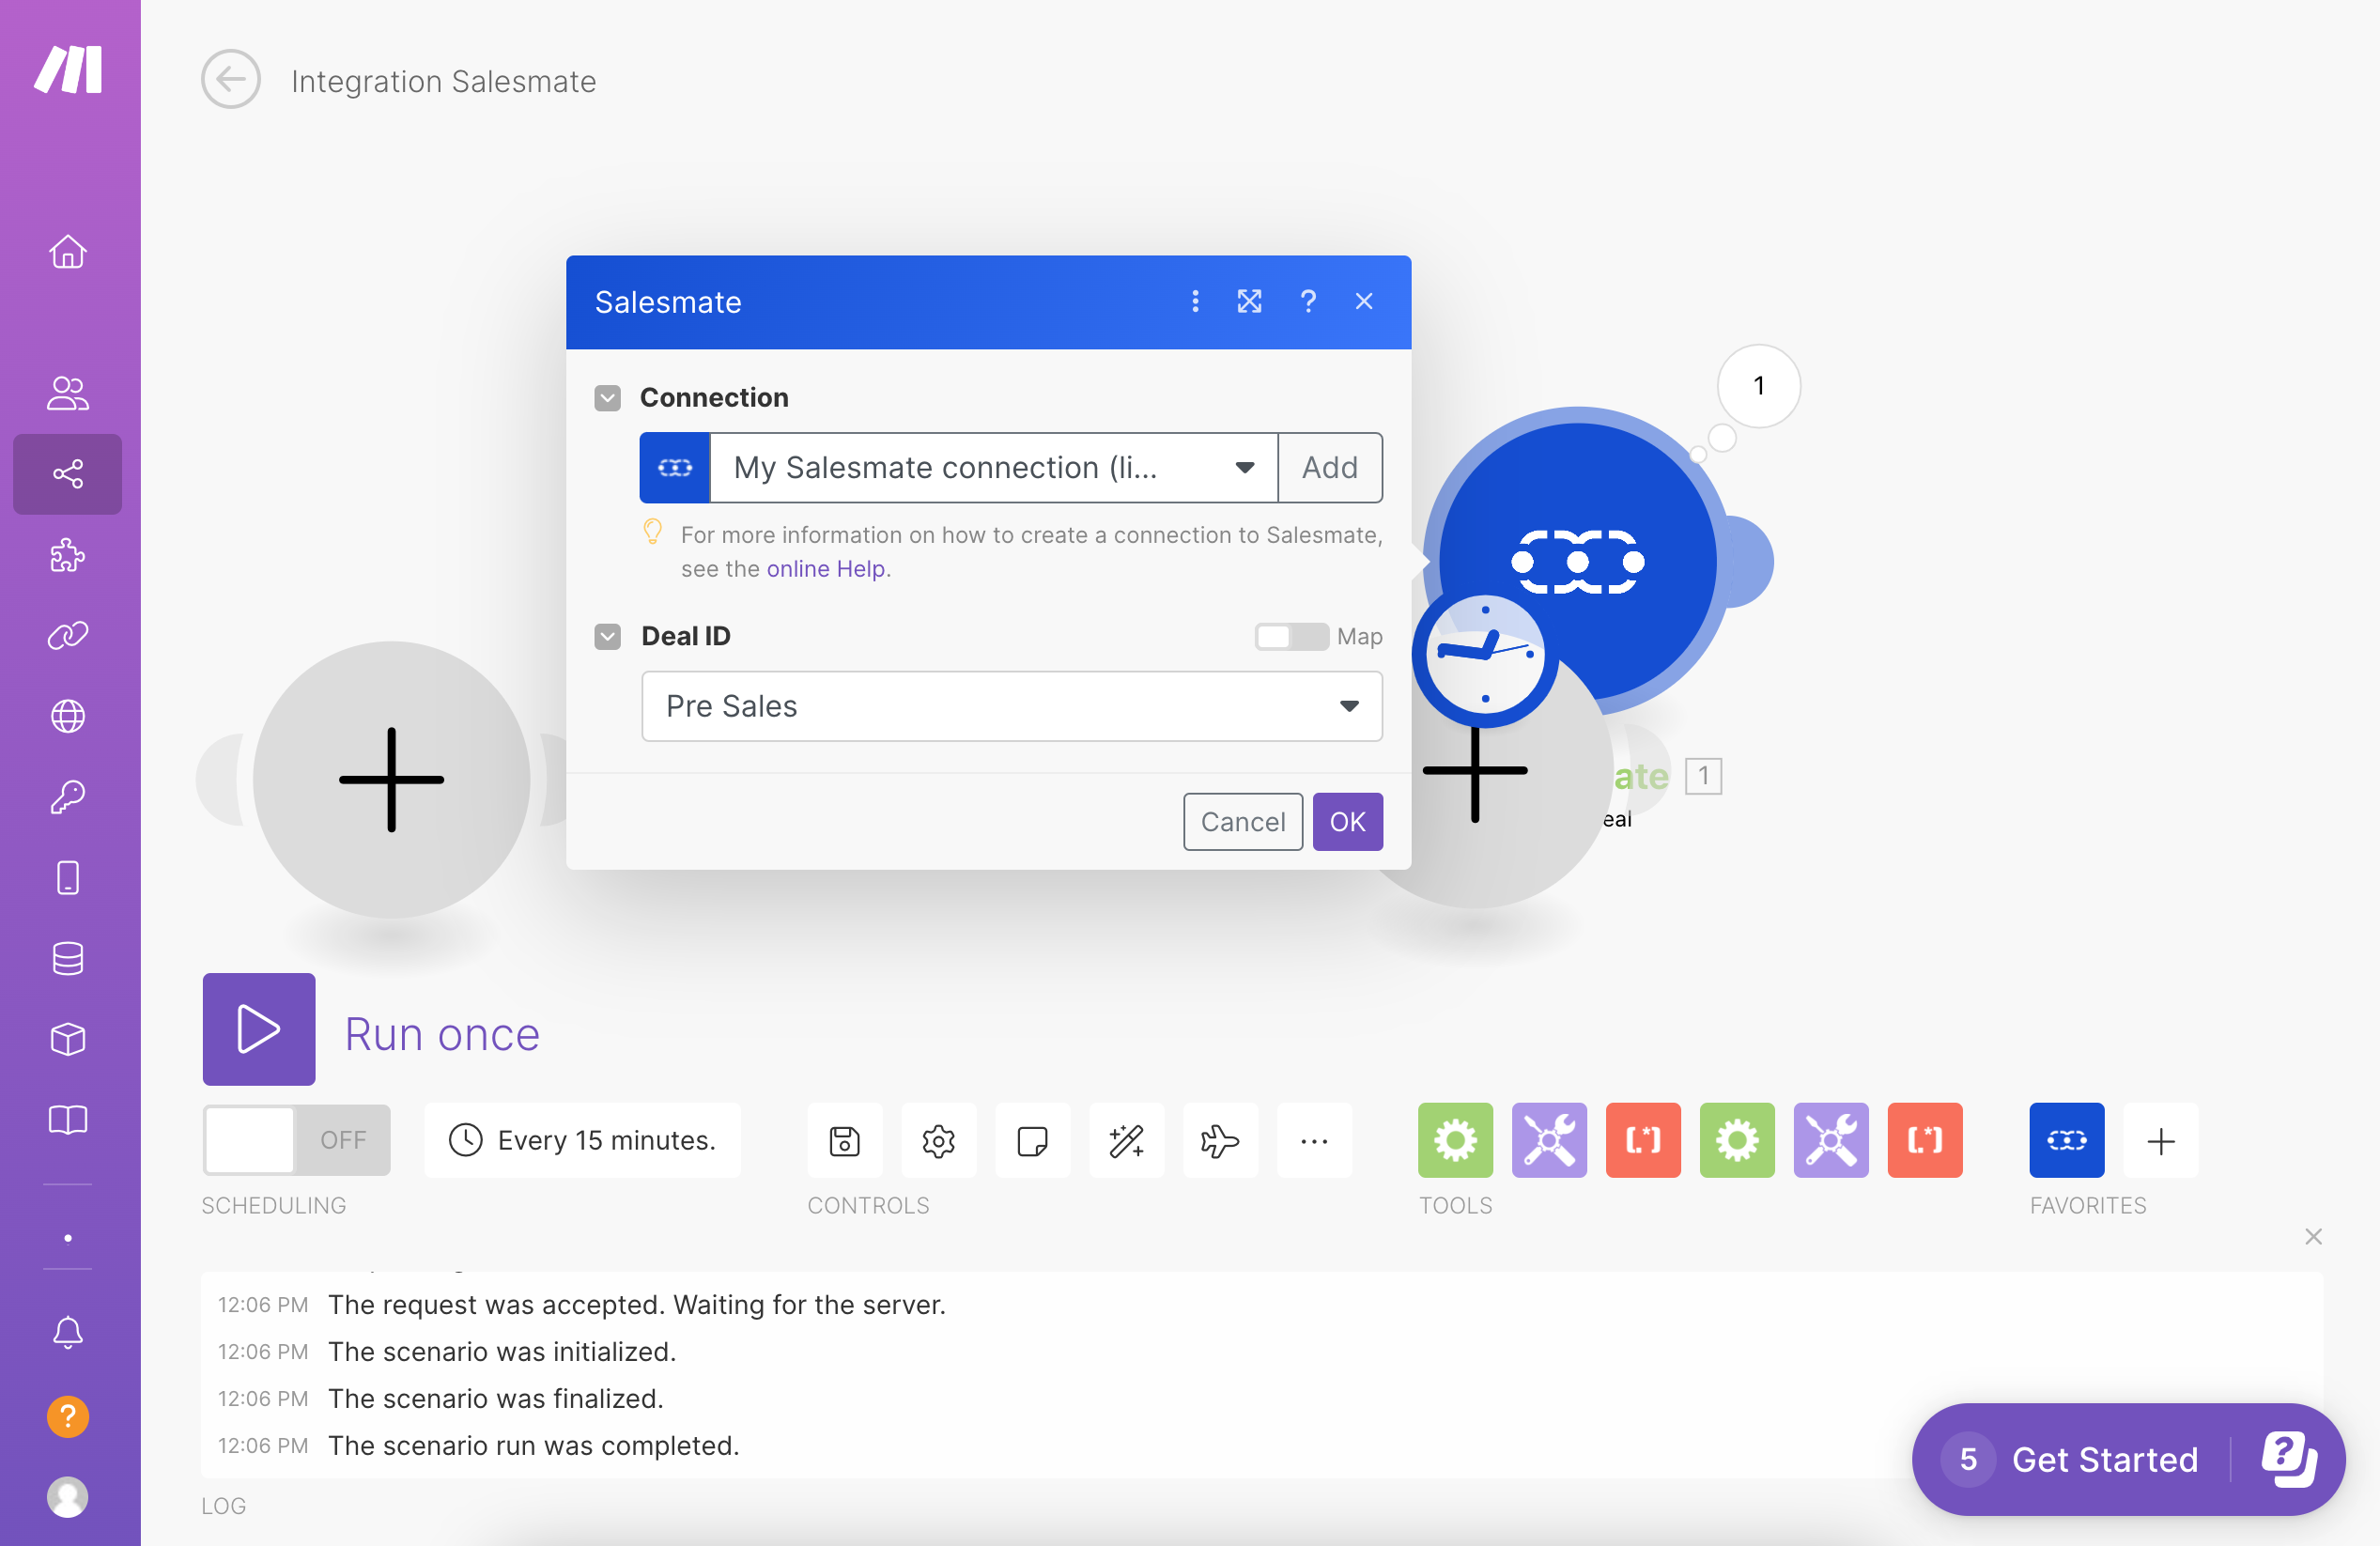The image size is (2380, 1546).
Task: Open Scenarios share icon in sidebar
Action: [68, 474]
